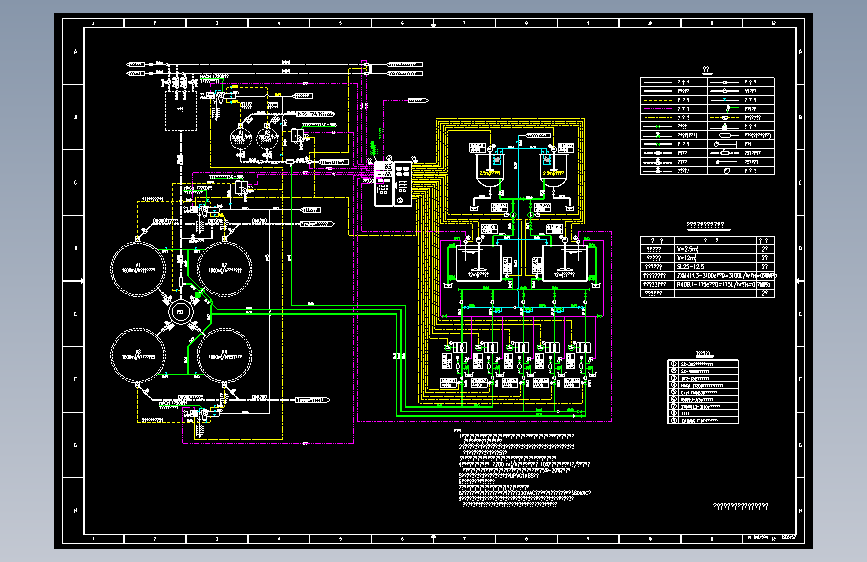Screen dimensions: 867x562
Task: Select the left rectangular agitator tank
Action: [x=478, y=263]
